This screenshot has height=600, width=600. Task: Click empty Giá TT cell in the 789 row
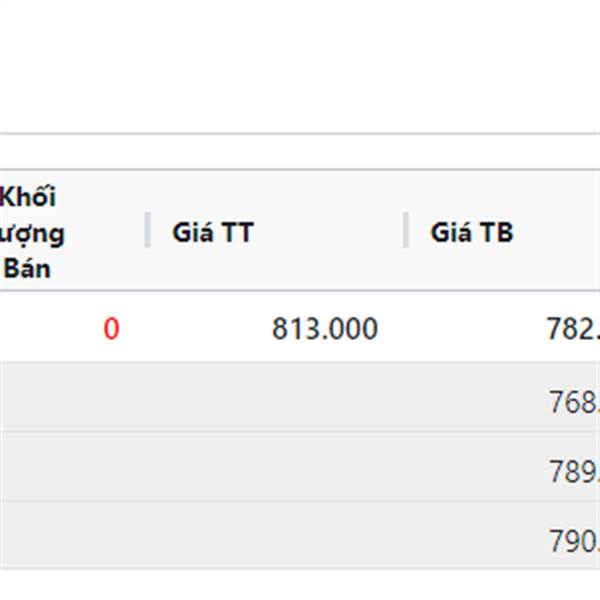277,467
